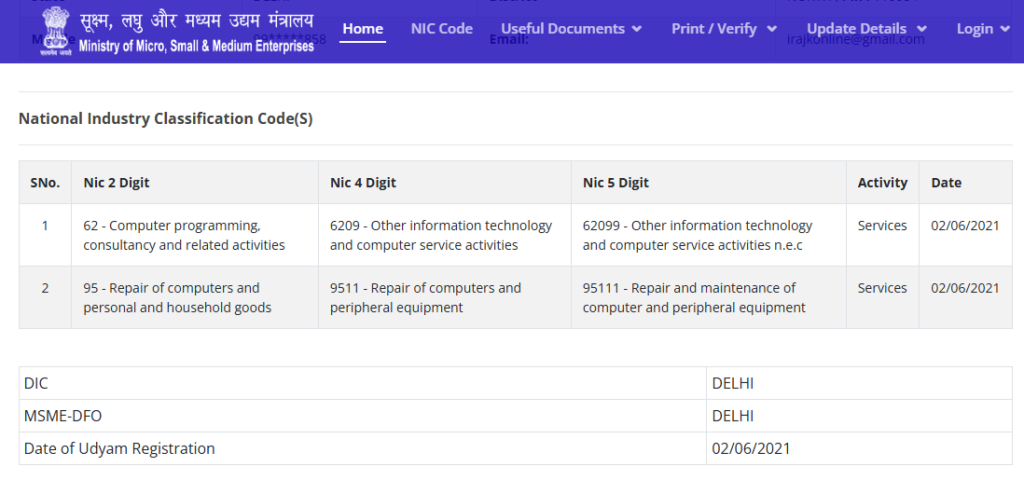Select the 62 - Computer programming cell
The width and height of the screenshot is (1024, 494).
pos(184,235)
